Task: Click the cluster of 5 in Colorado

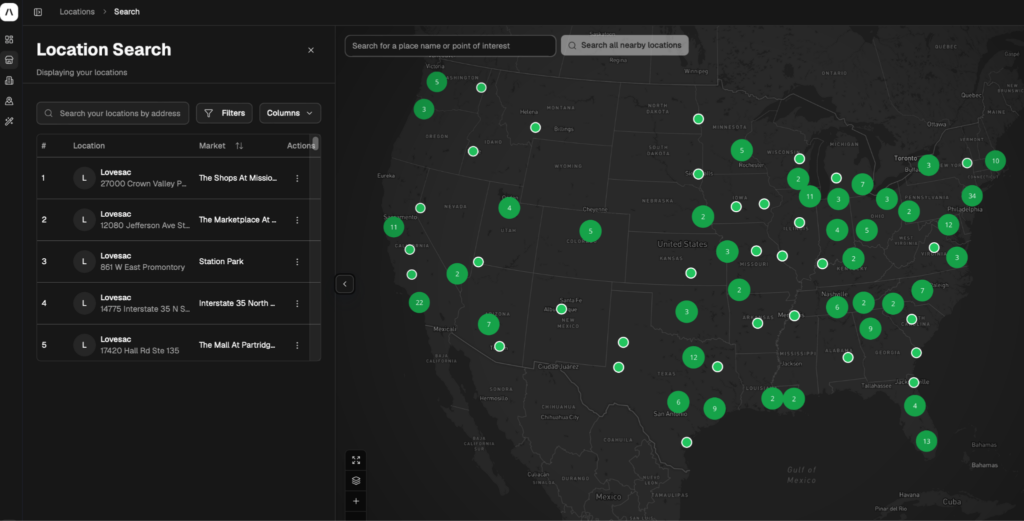Action: (590, 231)
